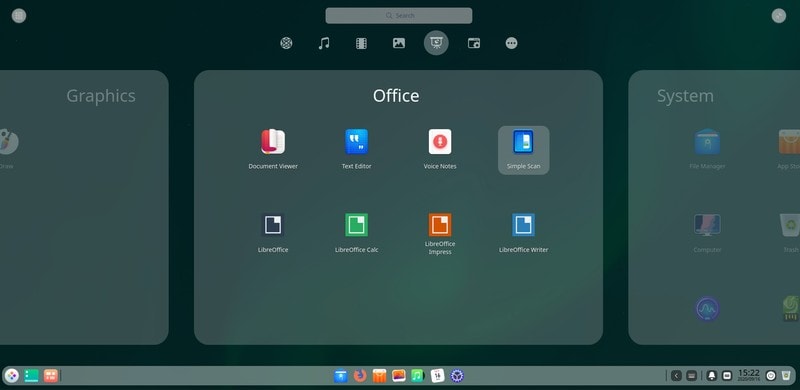Open power menu in dock
Viewport: 800px width, 390px height.
click(x=771, y=376)
